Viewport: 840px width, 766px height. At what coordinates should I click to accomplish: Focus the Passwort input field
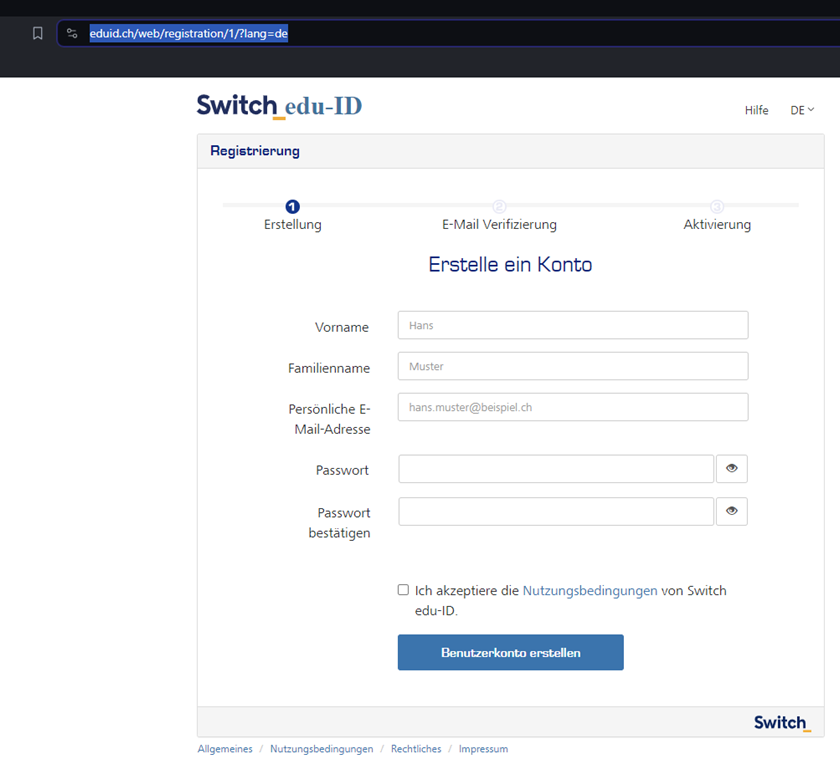pos(556,469)
